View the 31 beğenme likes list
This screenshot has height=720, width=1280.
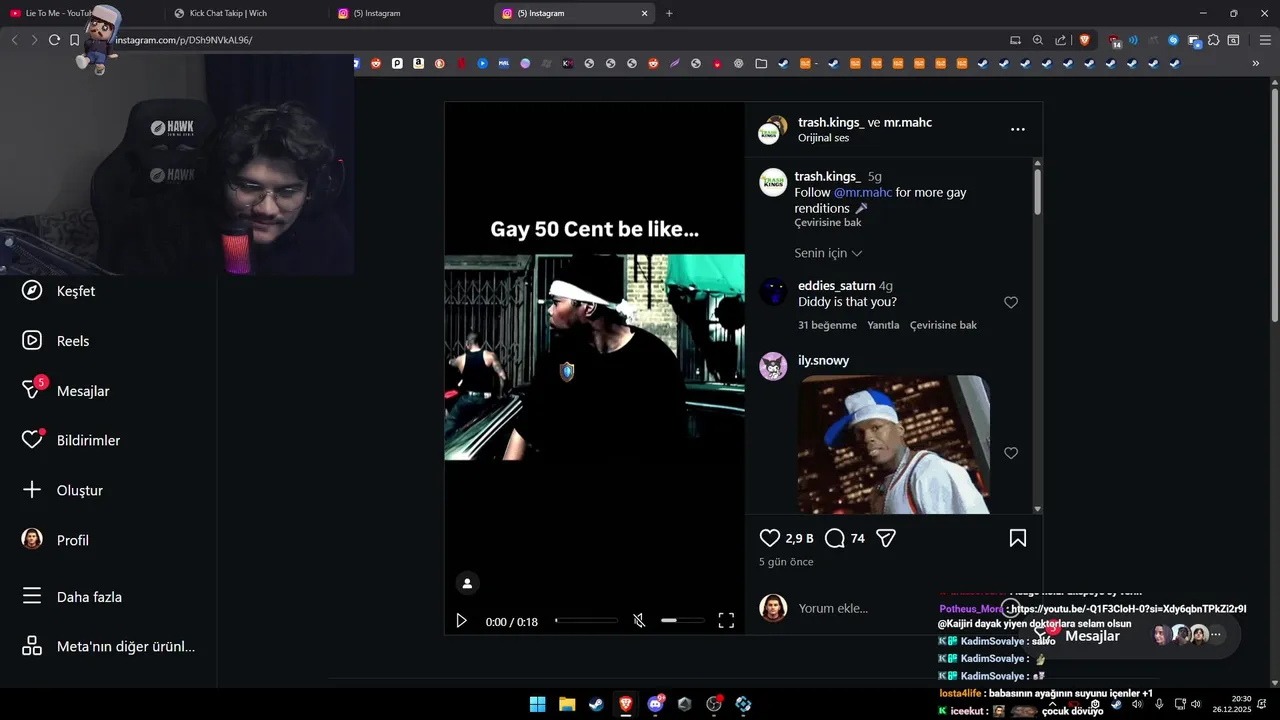tap(827, 325)
